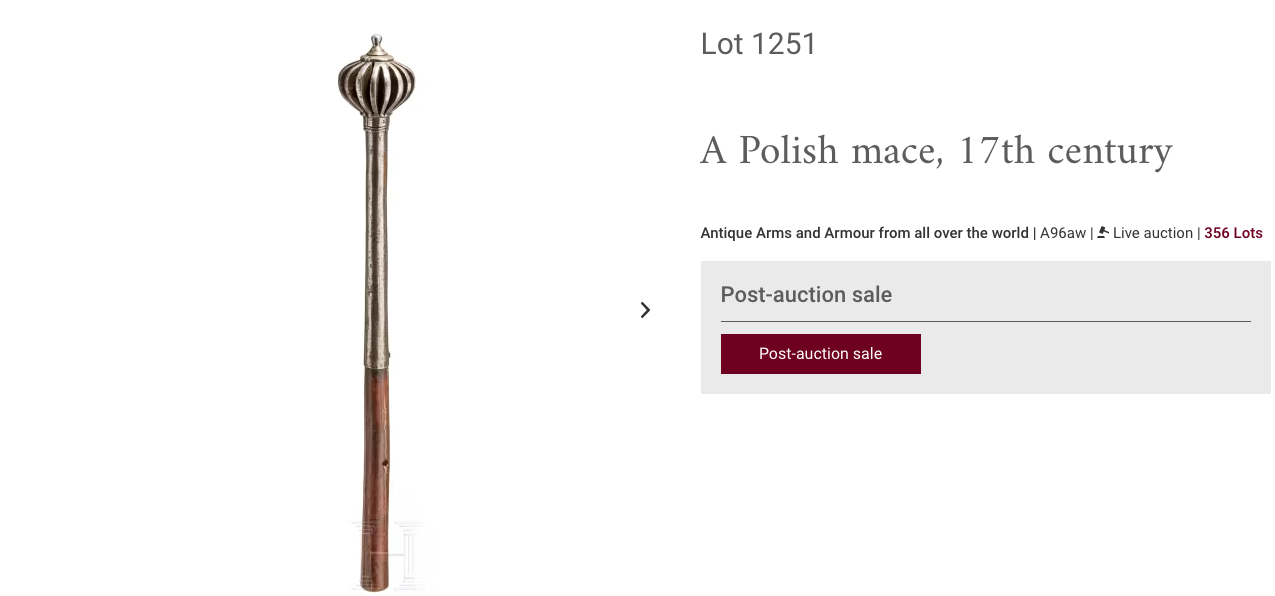Click the Live auction label

(1152, 233)
